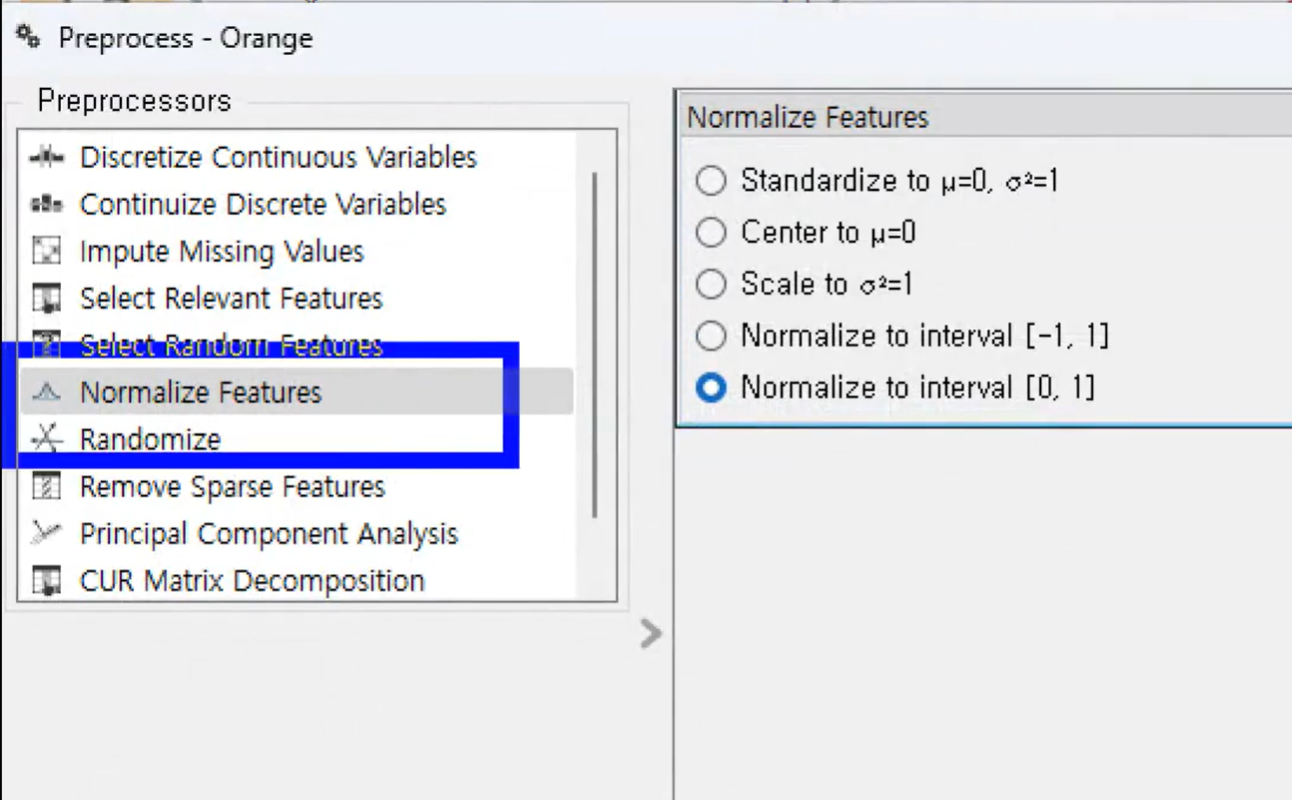Click the Normalize Features bell-curve icon

pyautogui.click(x=46, y=392)
